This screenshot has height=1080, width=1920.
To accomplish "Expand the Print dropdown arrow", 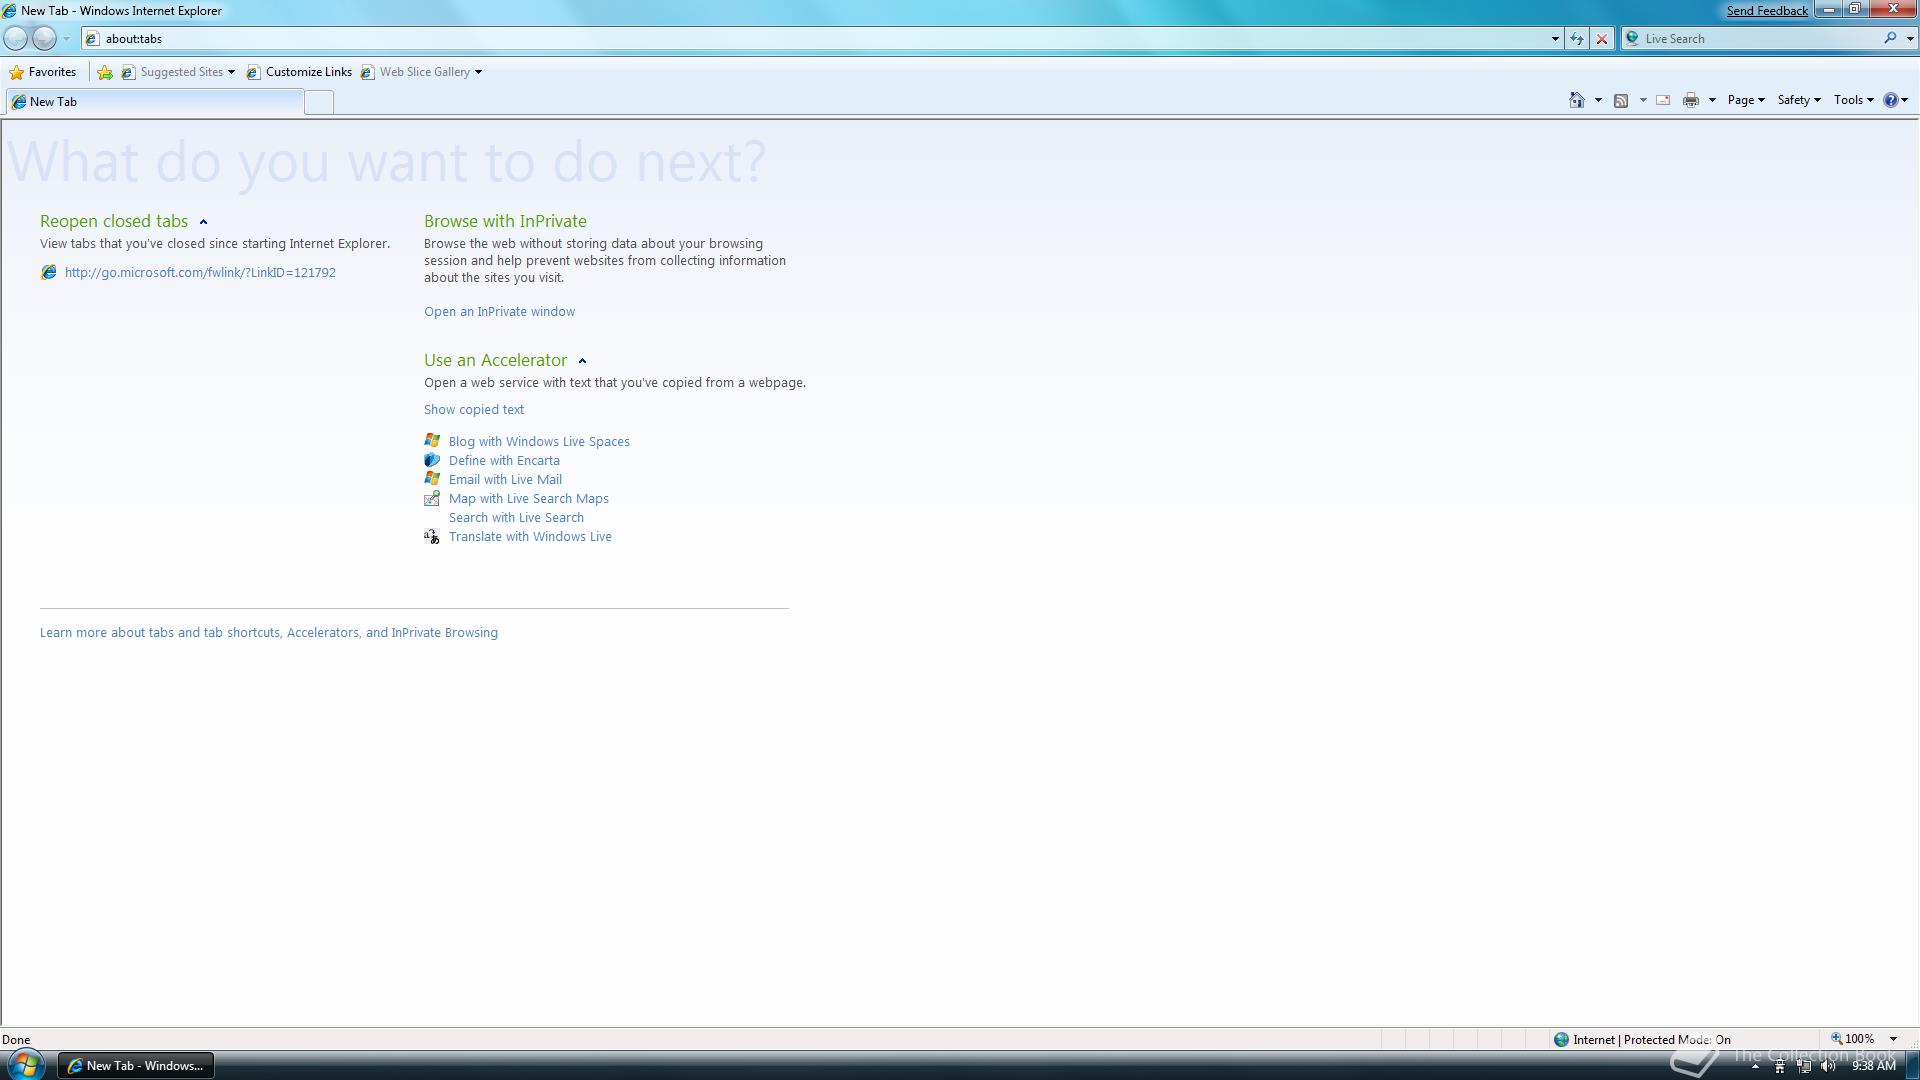I will (x=1712, y=100).
